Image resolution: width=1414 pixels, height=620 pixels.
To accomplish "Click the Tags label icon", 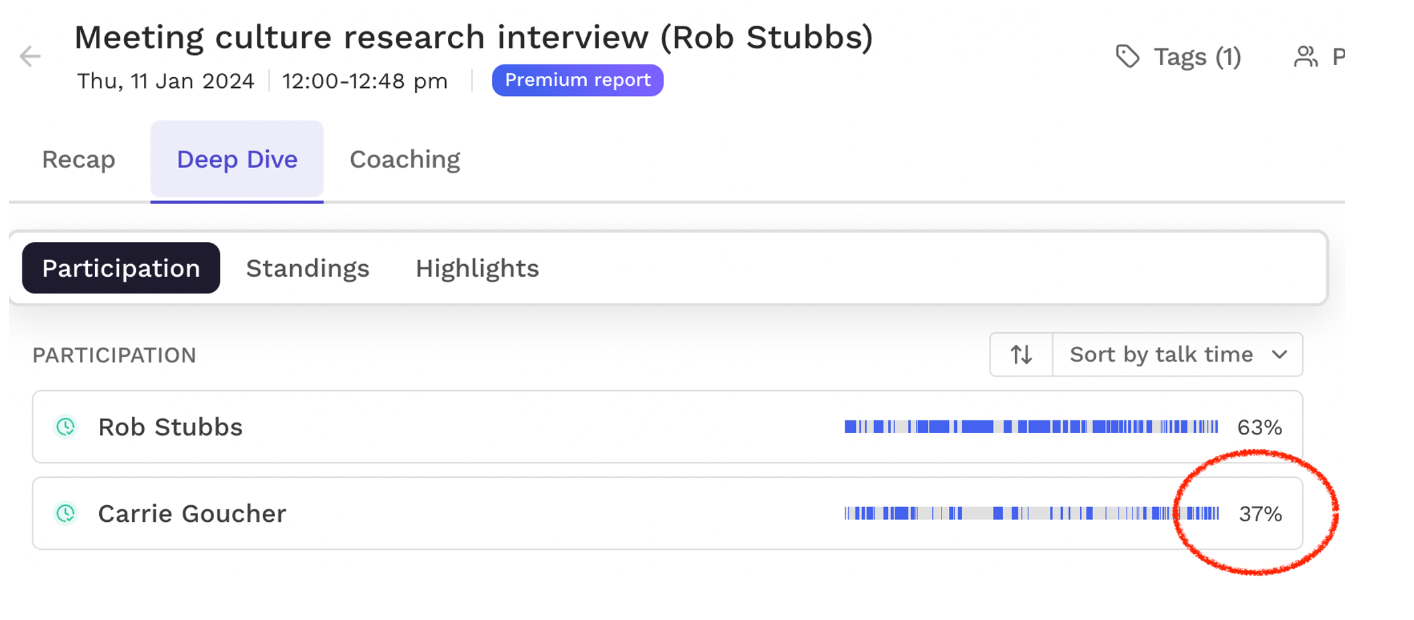I will [x=1128, y=57].
